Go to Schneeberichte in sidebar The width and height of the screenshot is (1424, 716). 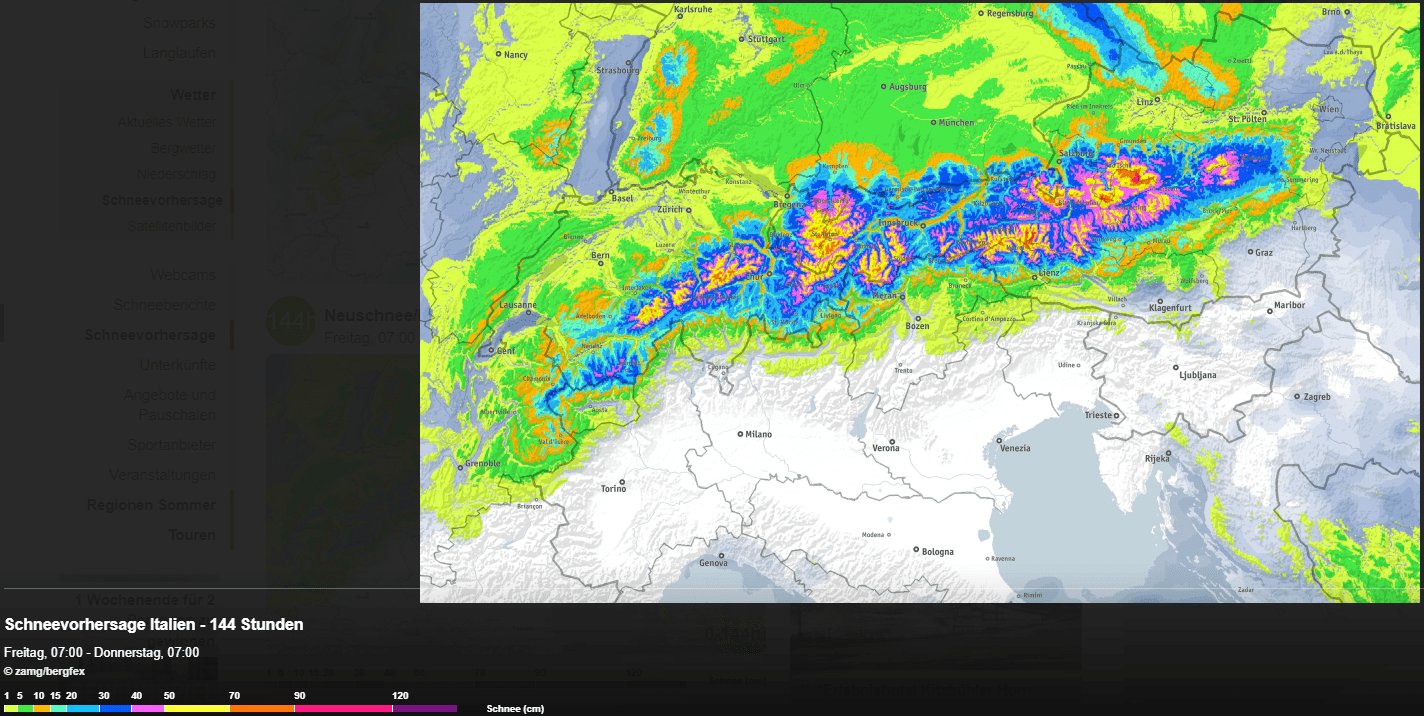[164, 305]
